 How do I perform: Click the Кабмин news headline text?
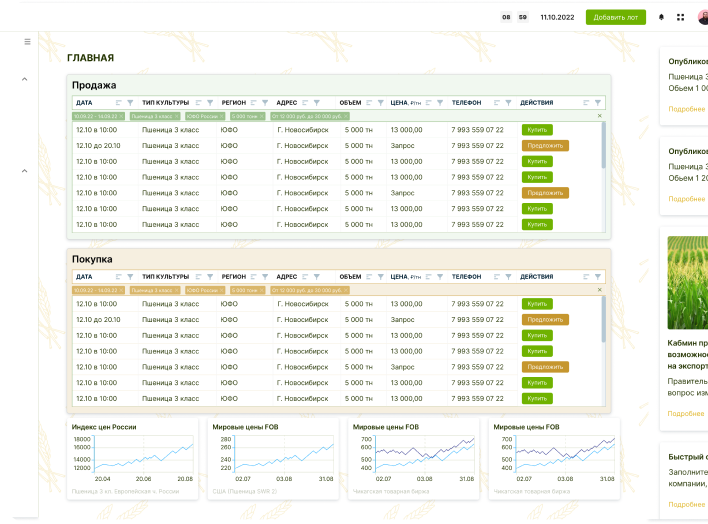[688, 355]
